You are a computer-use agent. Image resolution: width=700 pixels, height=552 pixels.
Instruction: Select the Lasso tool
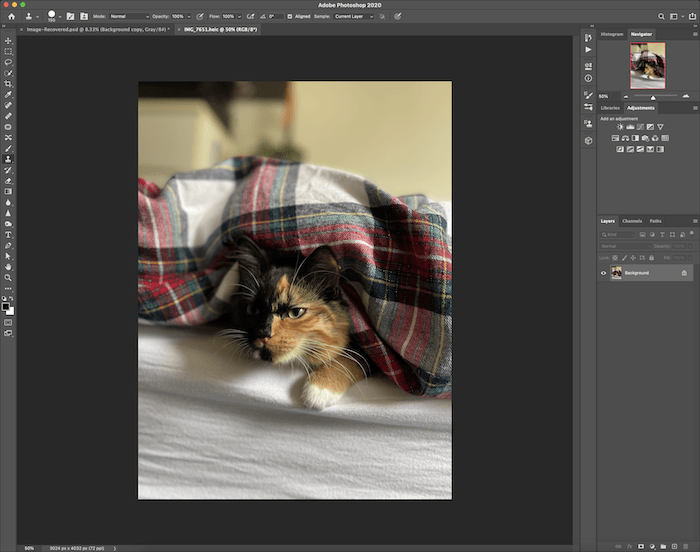[8, 62]
